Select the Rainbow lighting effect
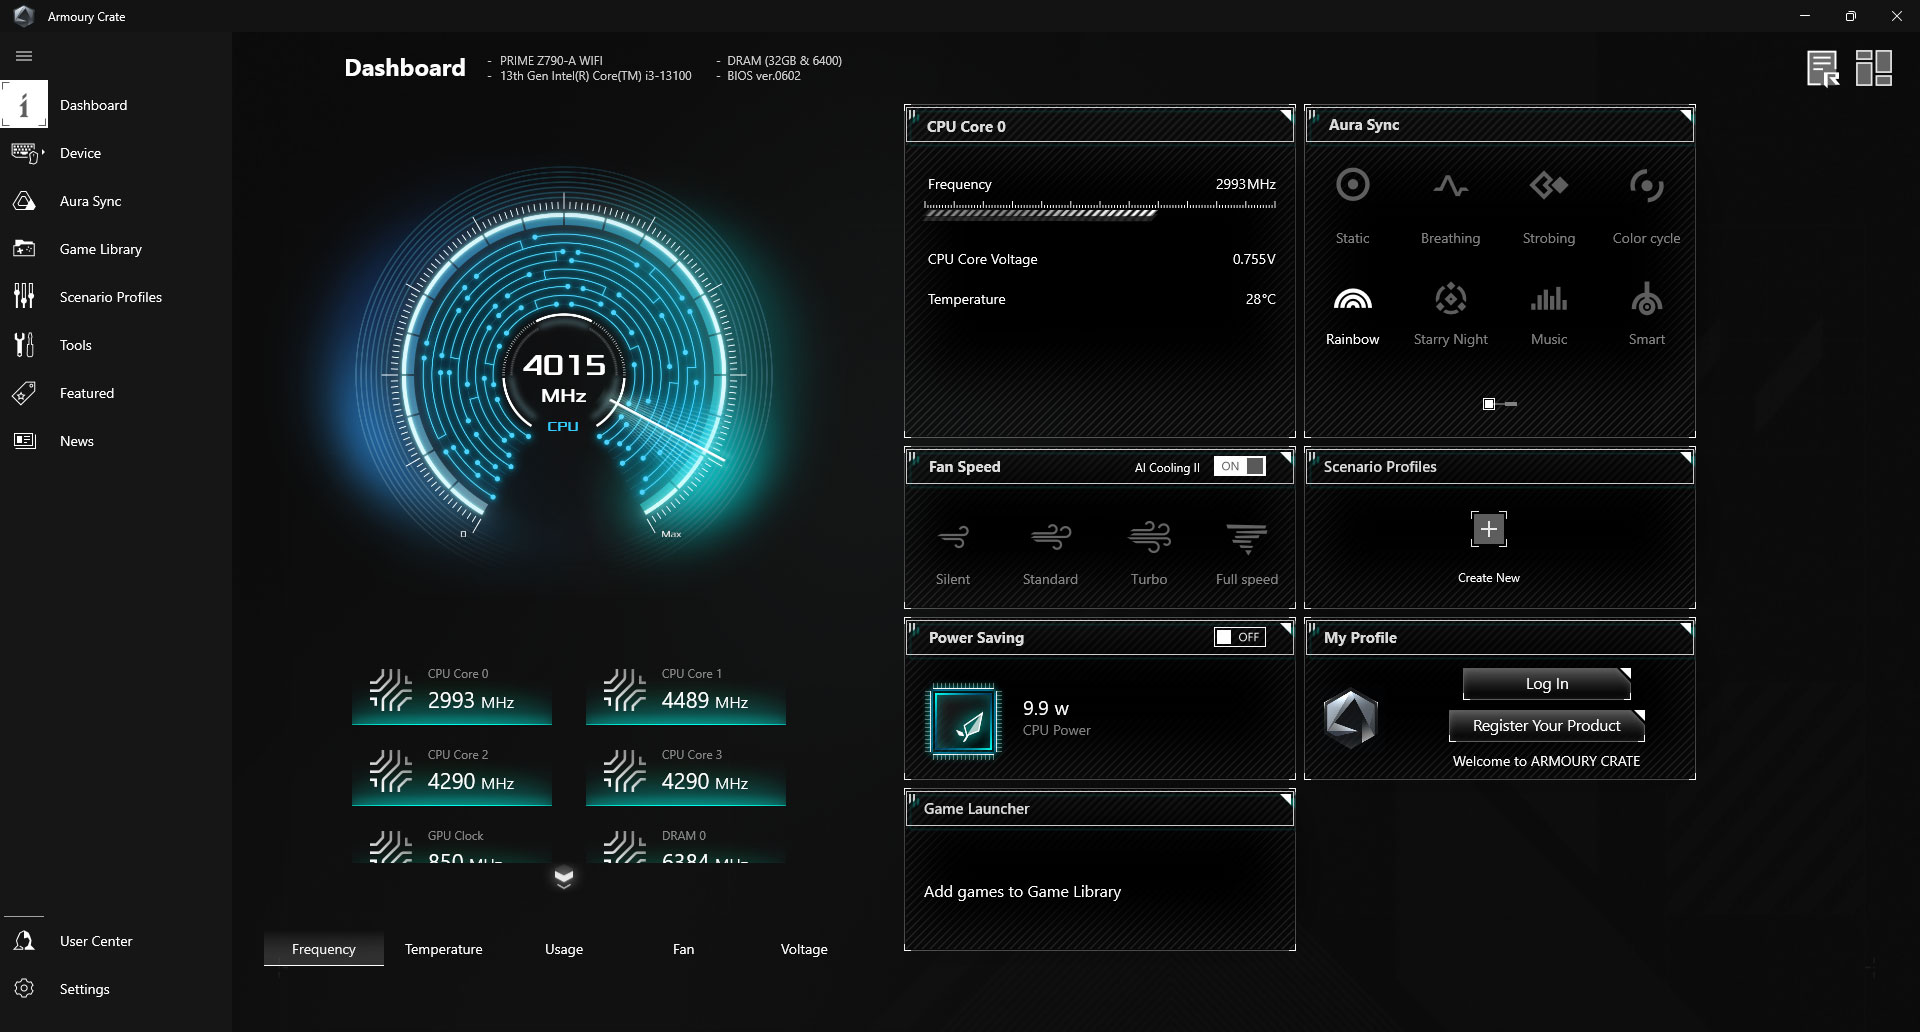 tap(1351, 310)
